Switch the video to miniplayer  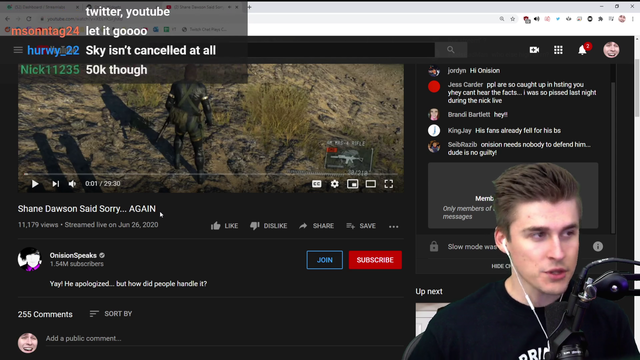click(353, 184)
